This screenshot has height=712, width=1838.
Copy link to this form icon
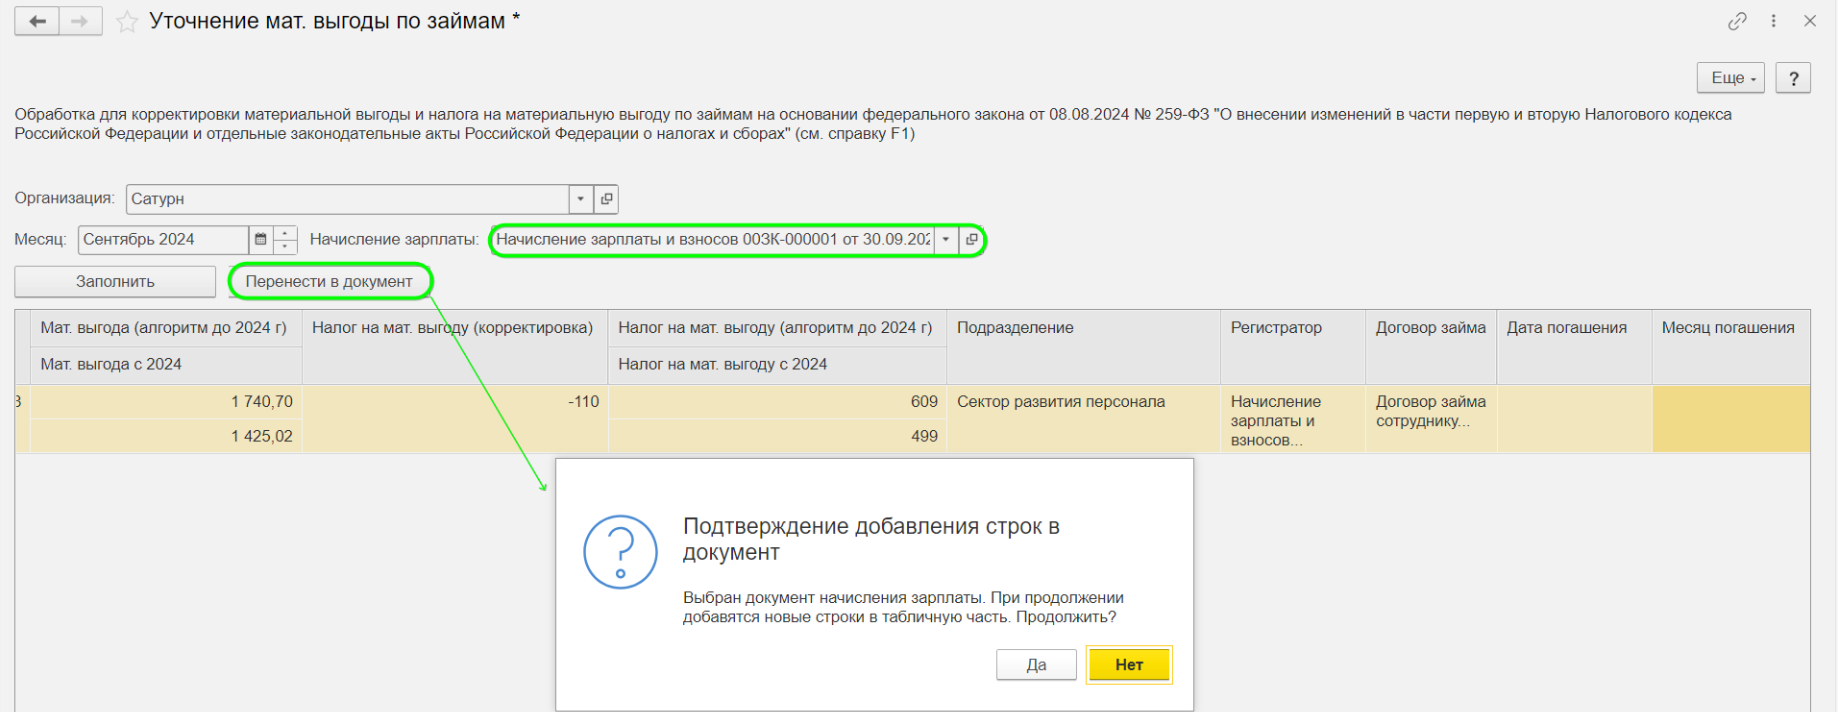tap(1737, 21)
